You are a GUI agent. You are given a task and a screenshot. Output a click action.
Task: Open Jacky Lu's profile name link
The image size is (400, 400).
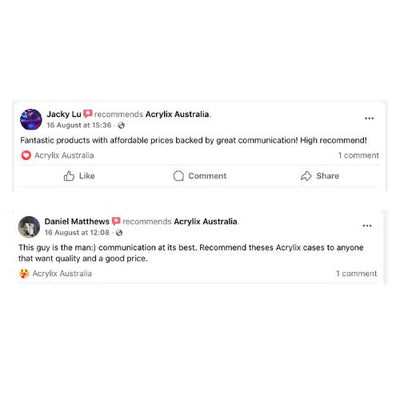tap(64, 114)
